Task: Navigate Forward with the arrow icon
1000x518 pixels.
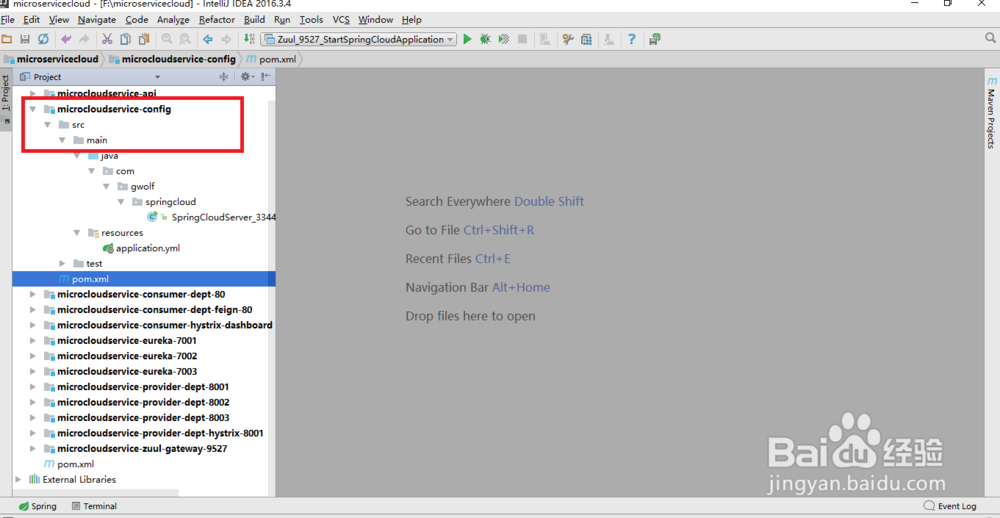Action: pos(226,40)
